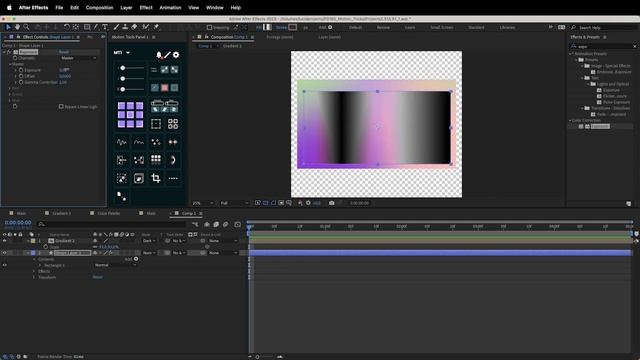This screenshot has width=640, height=360.
Task: Click the timeline current time display
Action: [18, 223]
